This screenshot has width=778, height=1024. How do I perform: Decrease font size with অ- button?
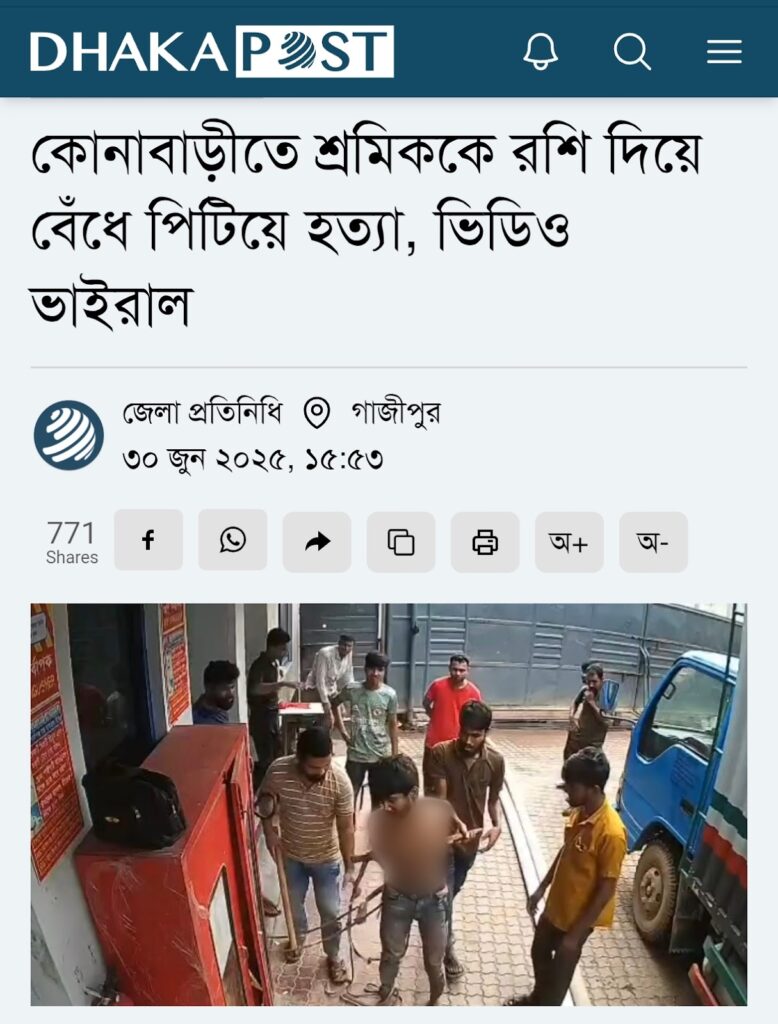click(653, 542)
